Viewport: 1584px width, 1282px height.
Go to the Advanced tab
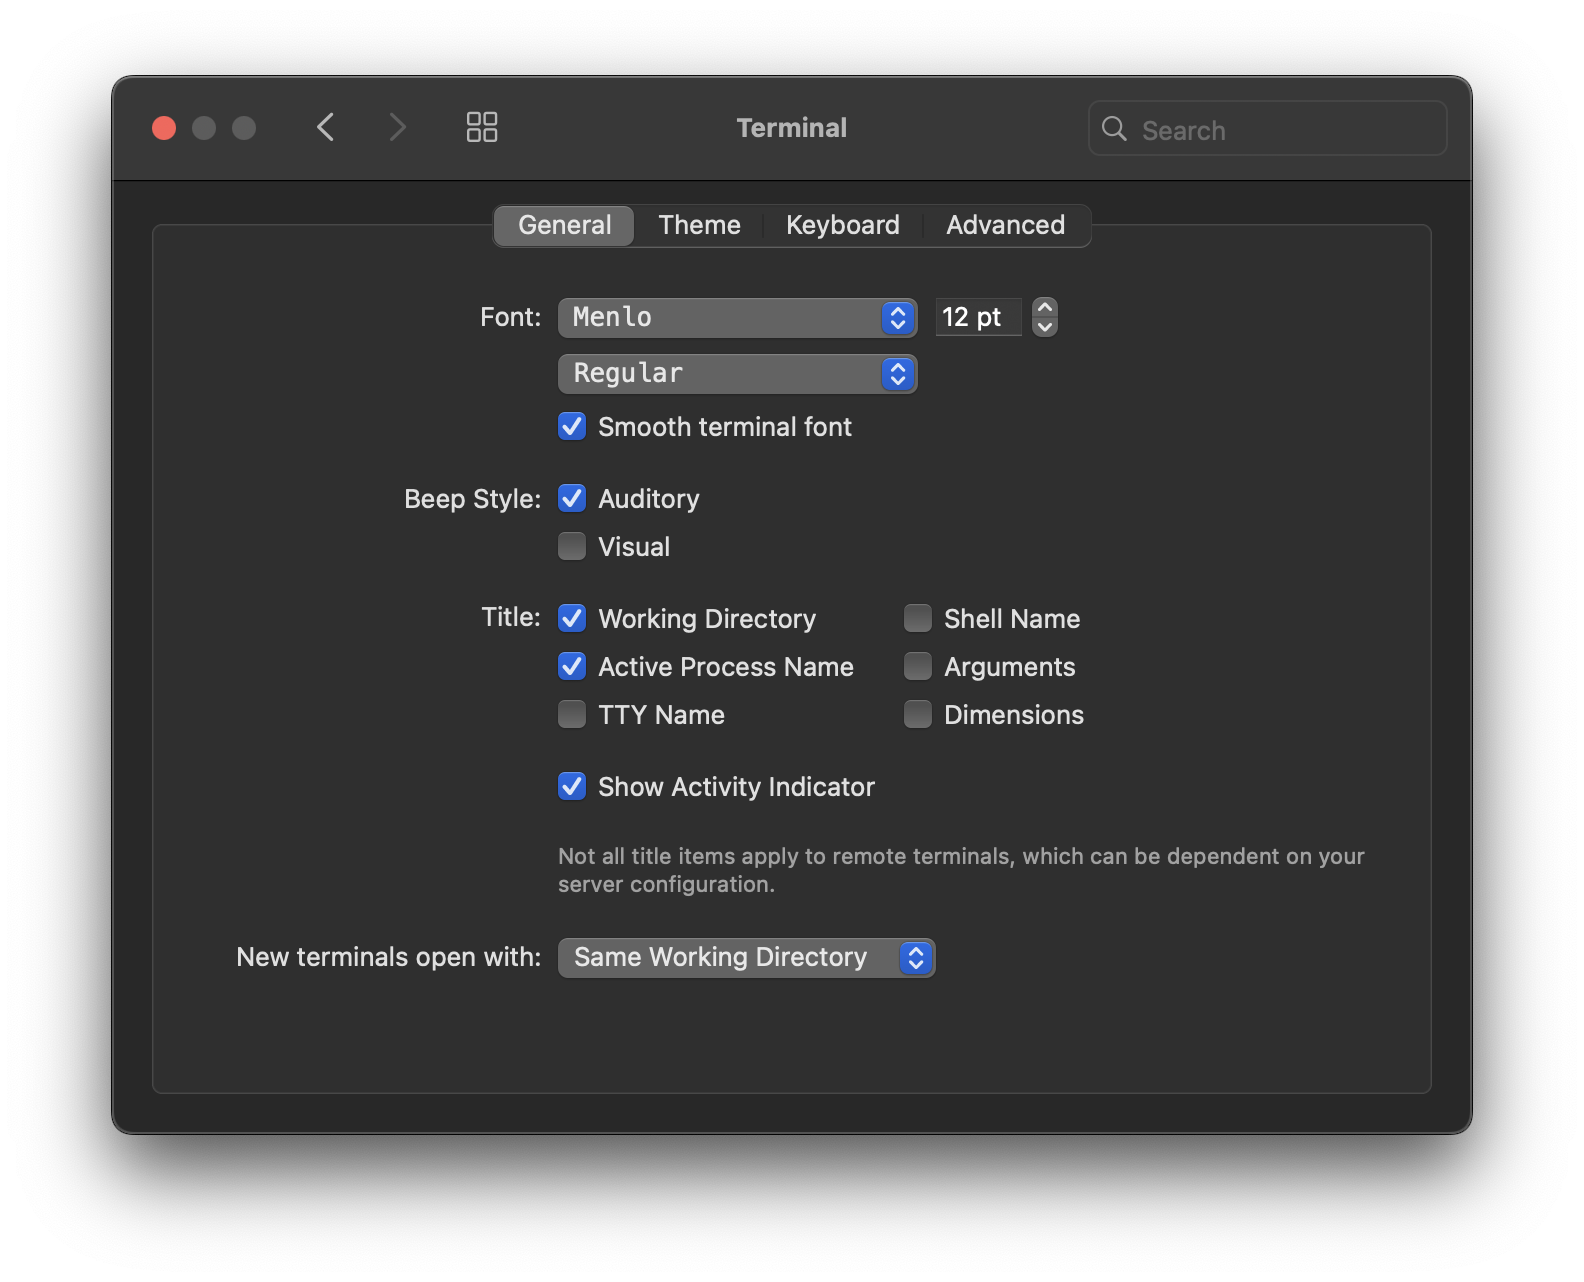1005,226
